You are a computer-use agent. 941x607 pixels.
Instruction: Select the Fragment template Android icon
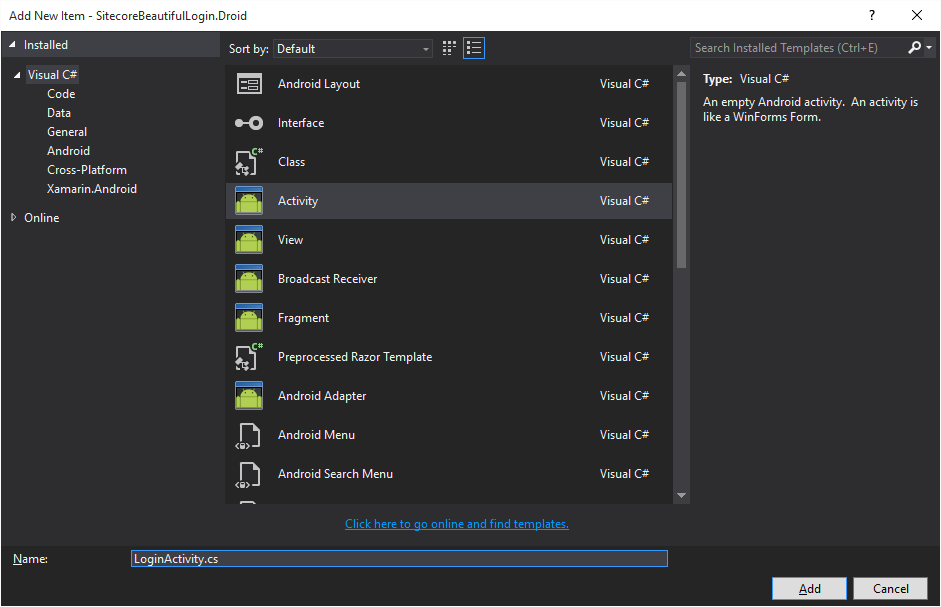[249, 318]
